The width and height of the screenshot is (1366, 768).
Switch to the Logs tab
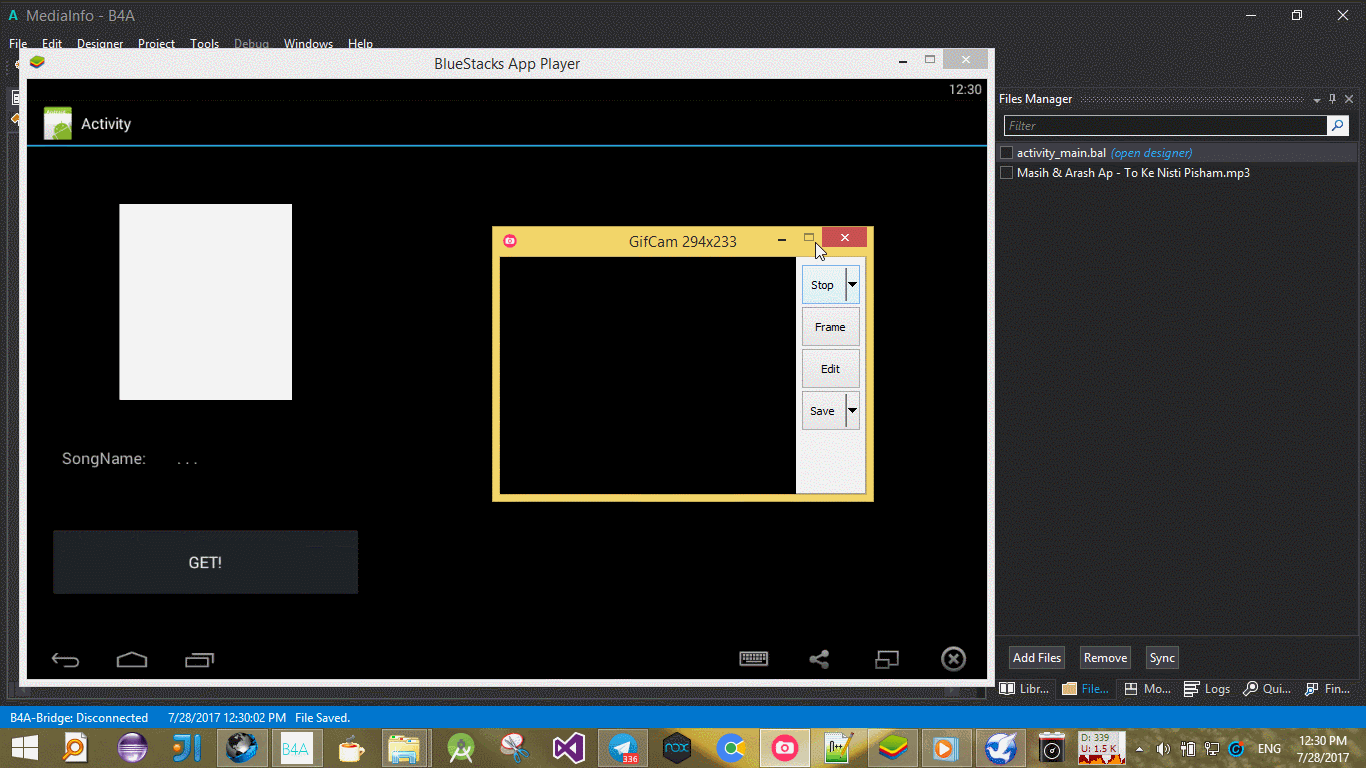click(1207, 689)
